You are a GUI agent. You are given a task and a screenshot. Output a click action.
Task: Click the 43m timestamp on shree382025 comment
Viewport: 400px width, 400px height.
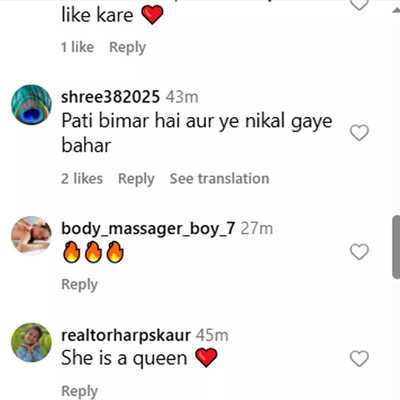[x=182, y=97]
